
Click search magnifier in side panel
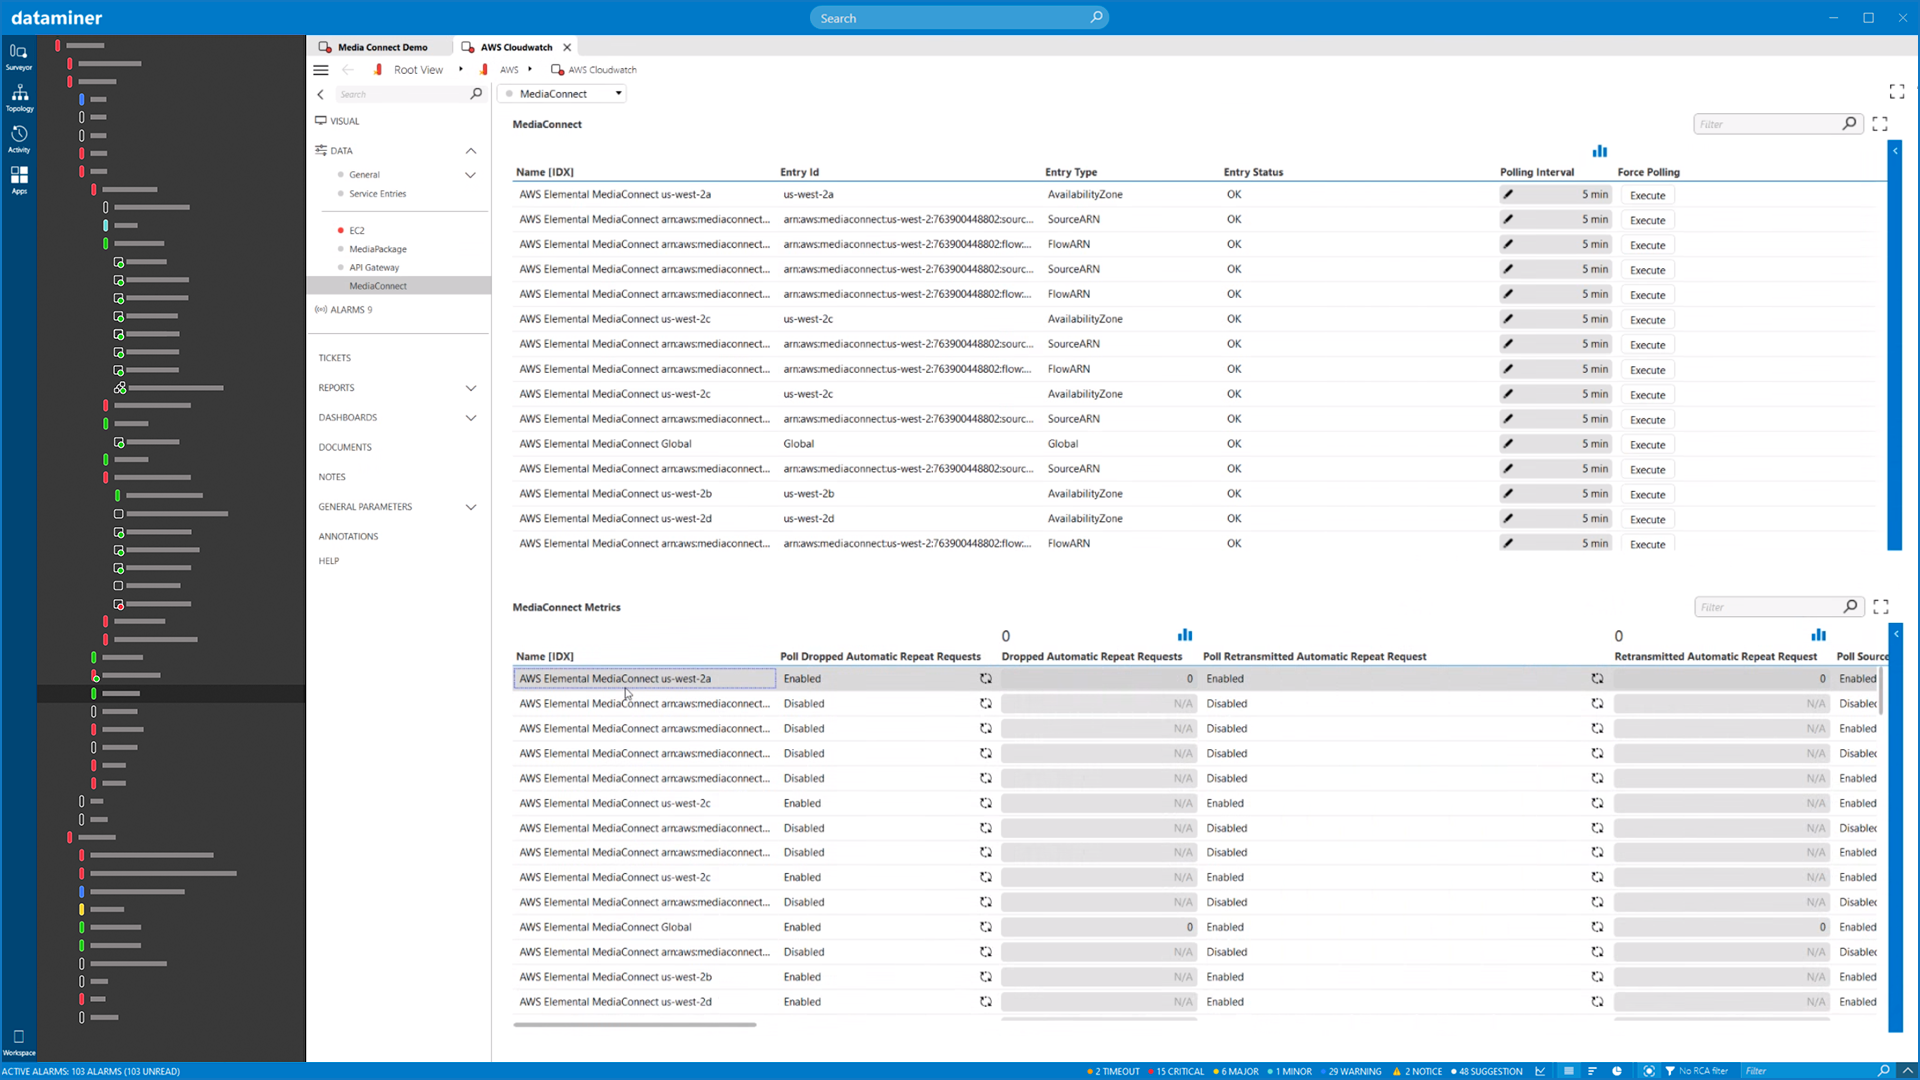[x=476, y=94]
